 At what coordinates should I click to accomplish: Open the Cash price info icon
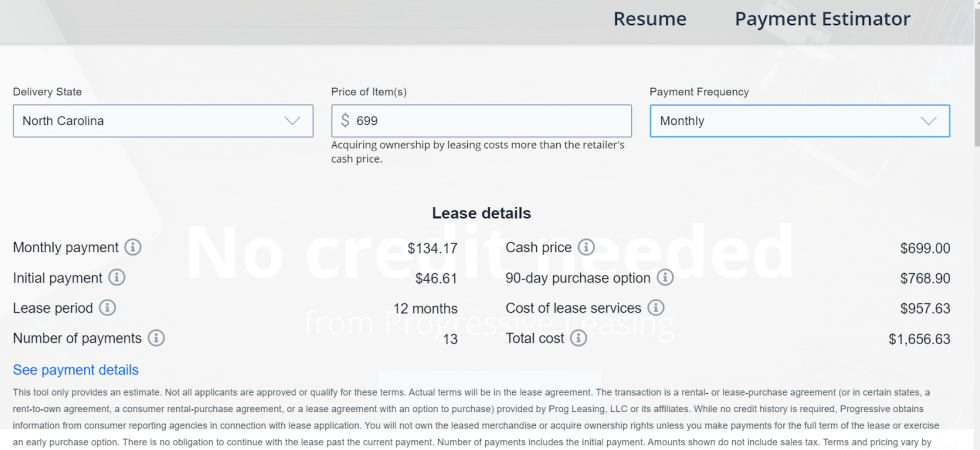tap(586, 248)
